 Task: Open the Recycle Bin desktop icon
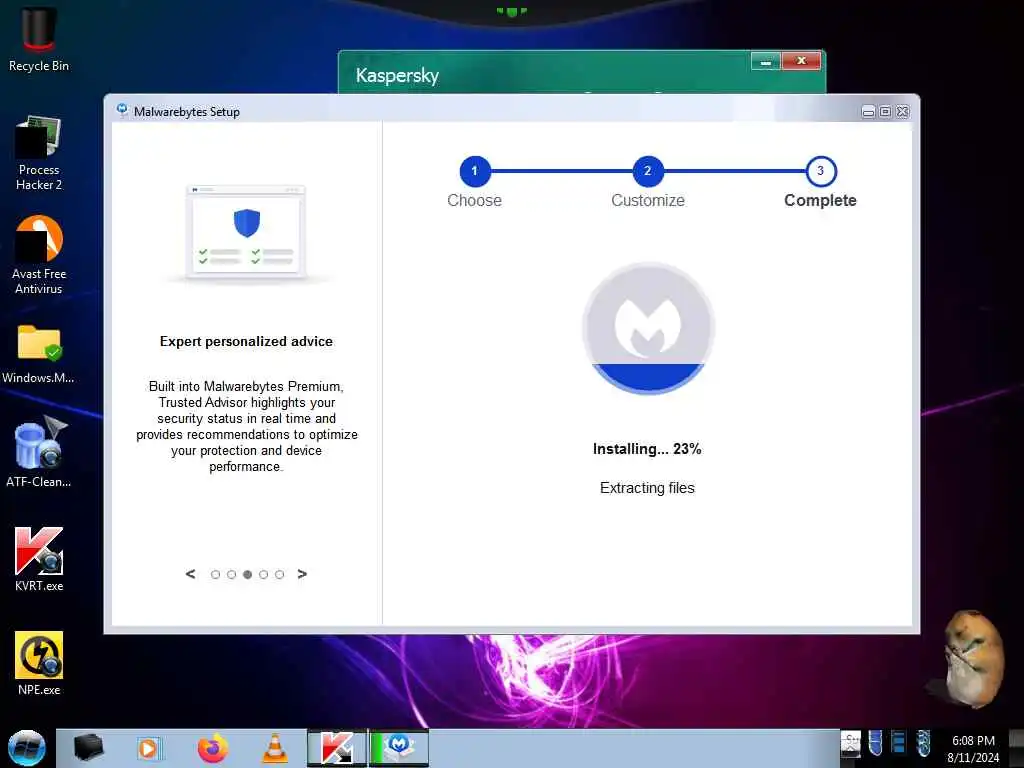coord(39,39)
